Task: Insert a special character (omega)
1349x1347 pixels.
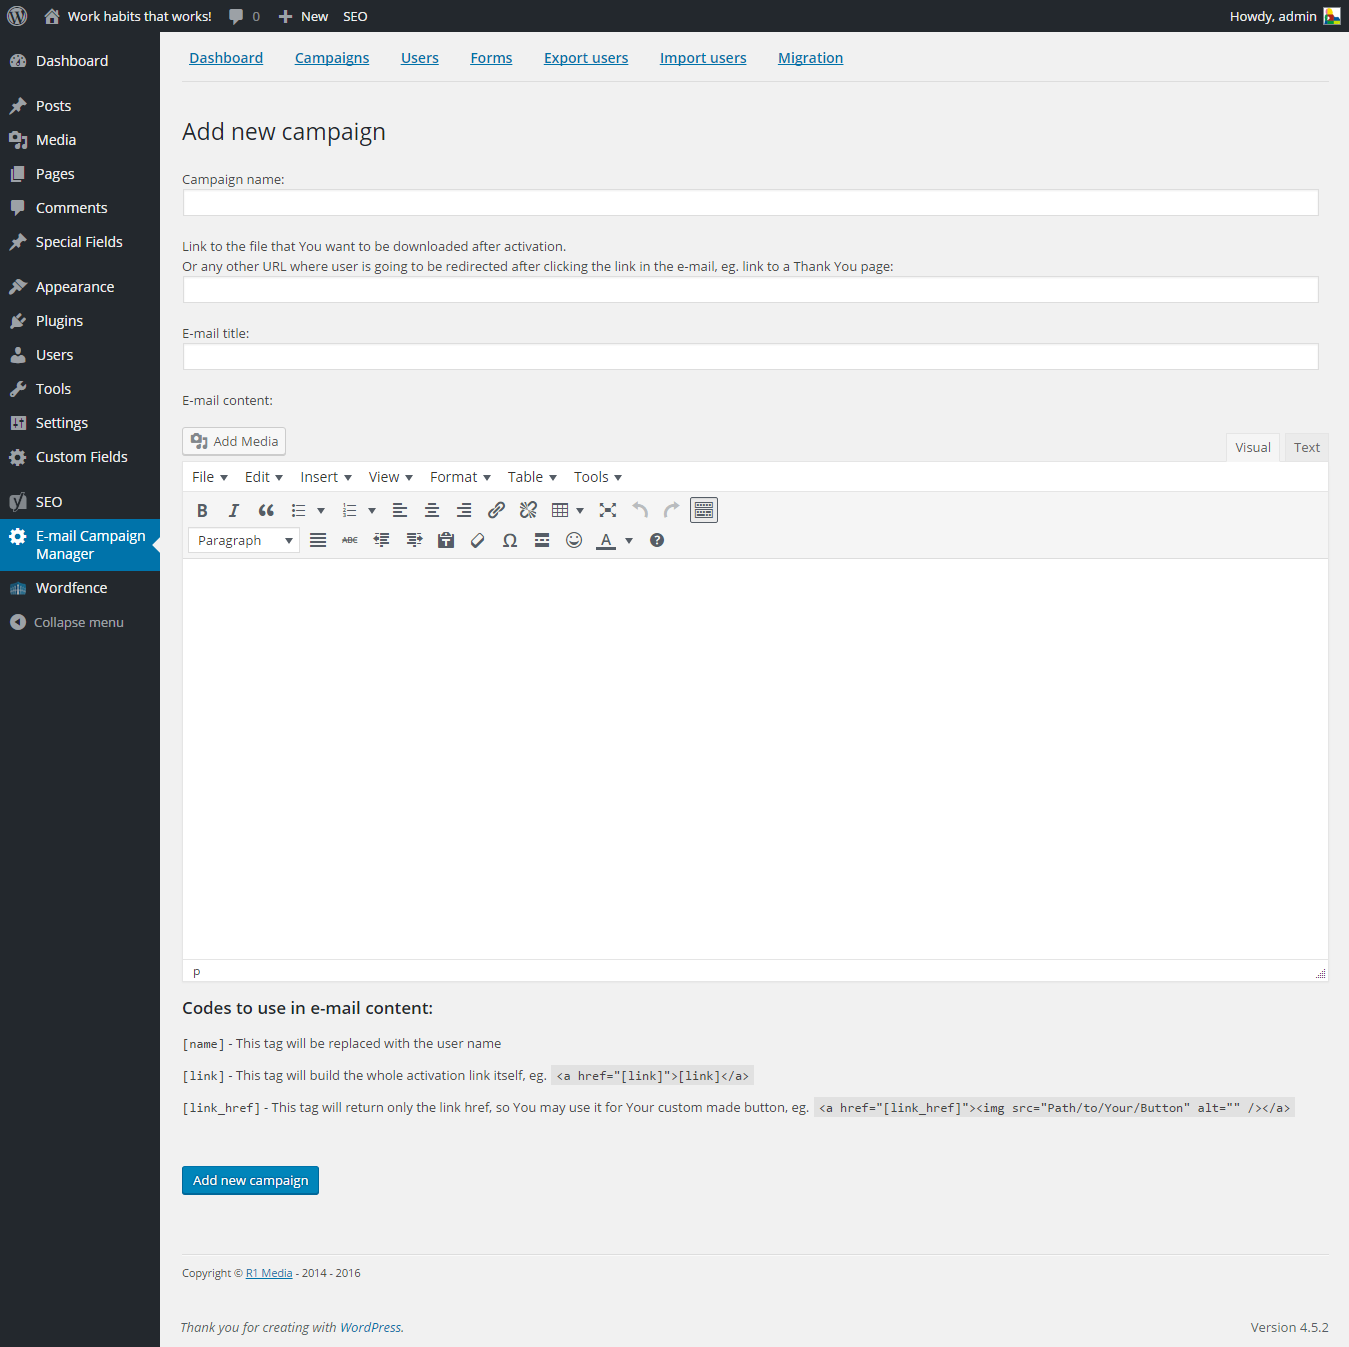Action: pos(510,540)
